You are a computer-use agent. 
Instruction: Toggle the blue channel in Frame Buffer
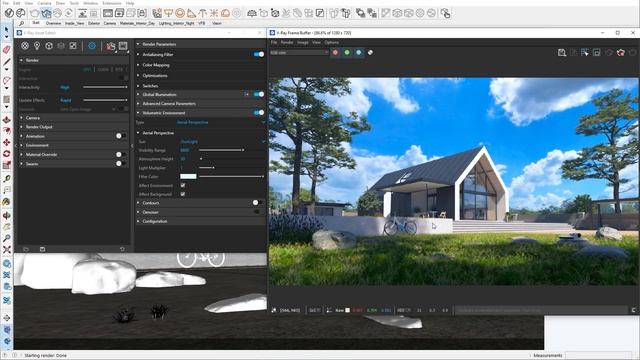pos(358,52)
